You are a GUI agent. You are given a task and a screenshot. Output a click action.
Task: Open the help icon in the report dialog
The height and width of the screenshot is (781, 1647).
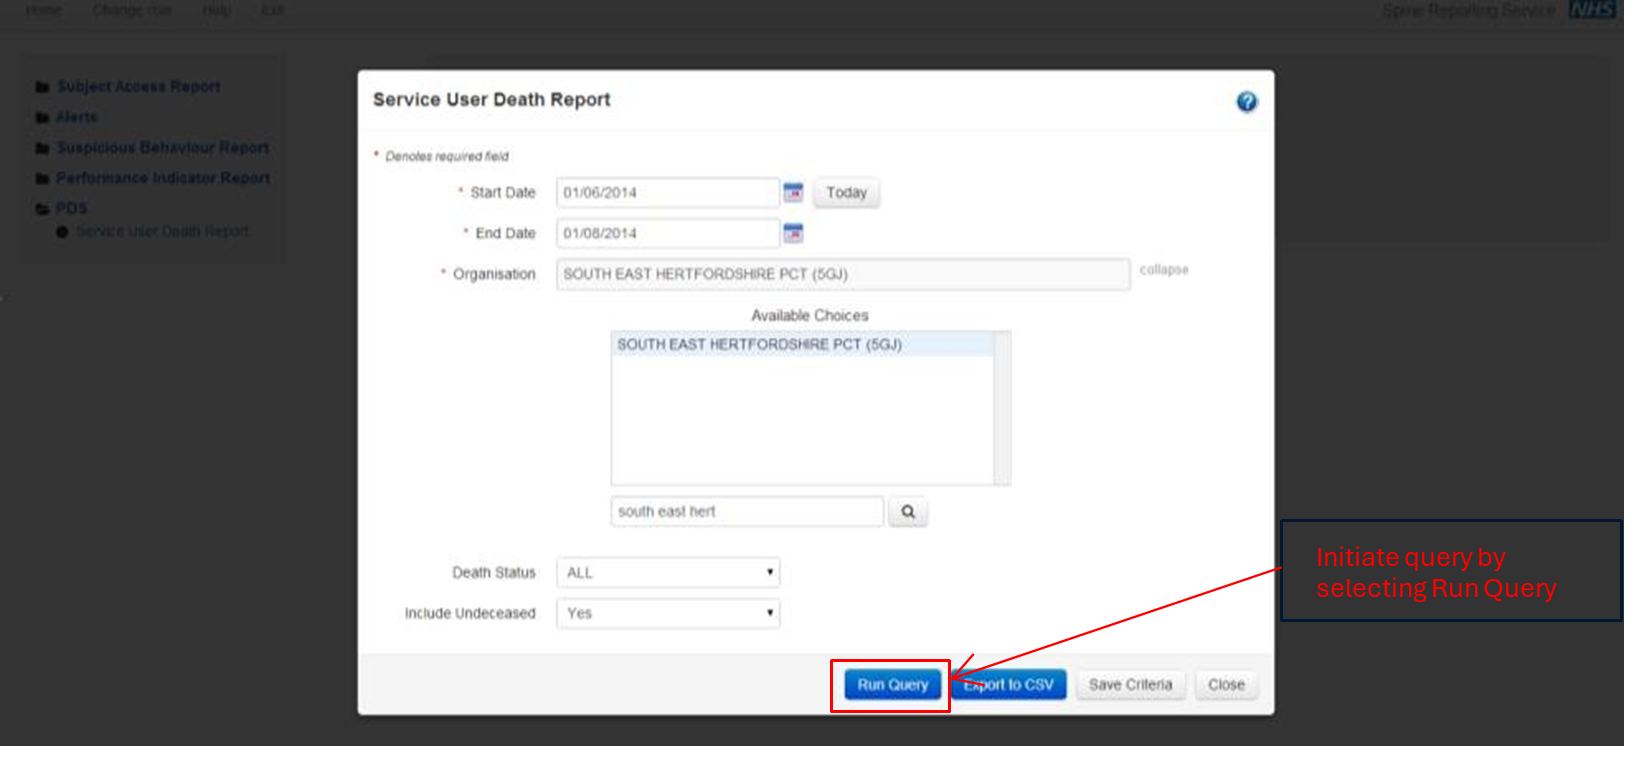point(1246,101)
